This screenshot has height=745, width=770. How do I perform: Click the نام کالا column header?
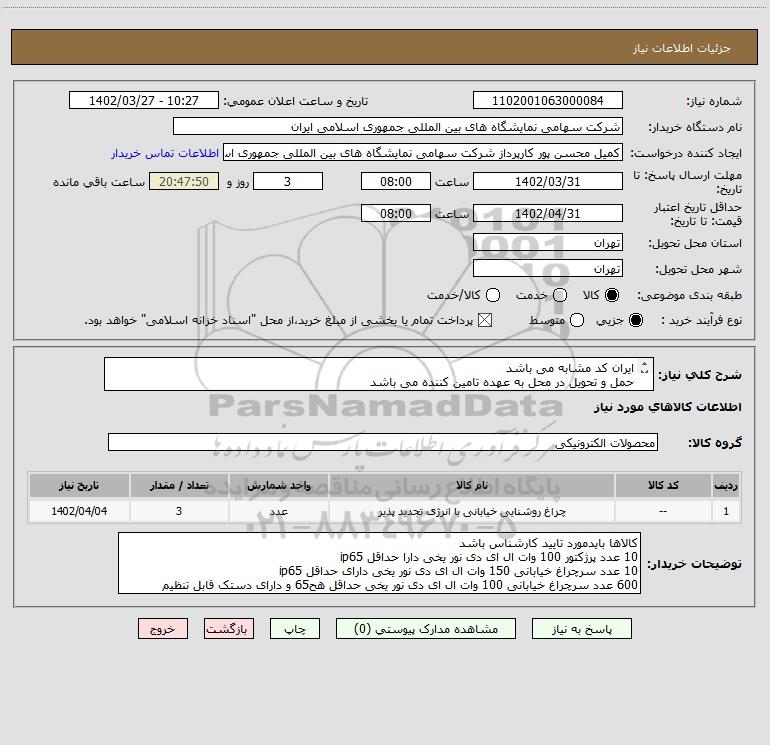[x=471, y=485]
